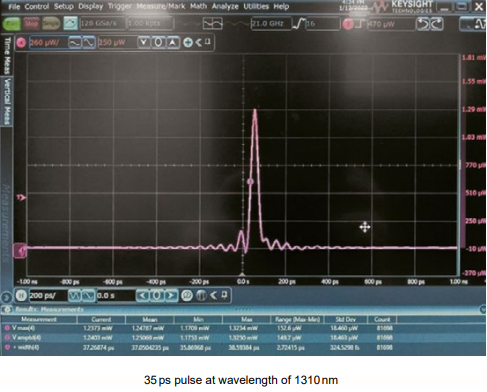Click the 1.00 kpts memory depth field
This screenshot has height=392, width=487.
pos(151,24)
